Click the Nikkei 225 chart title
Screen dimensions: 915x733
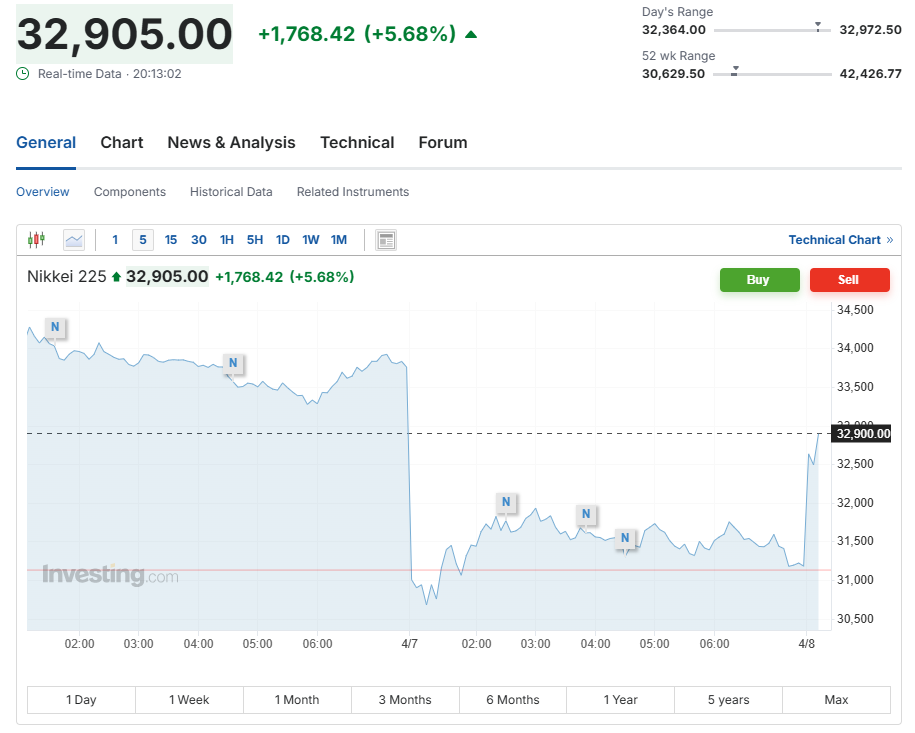click(x=67, y=277)
